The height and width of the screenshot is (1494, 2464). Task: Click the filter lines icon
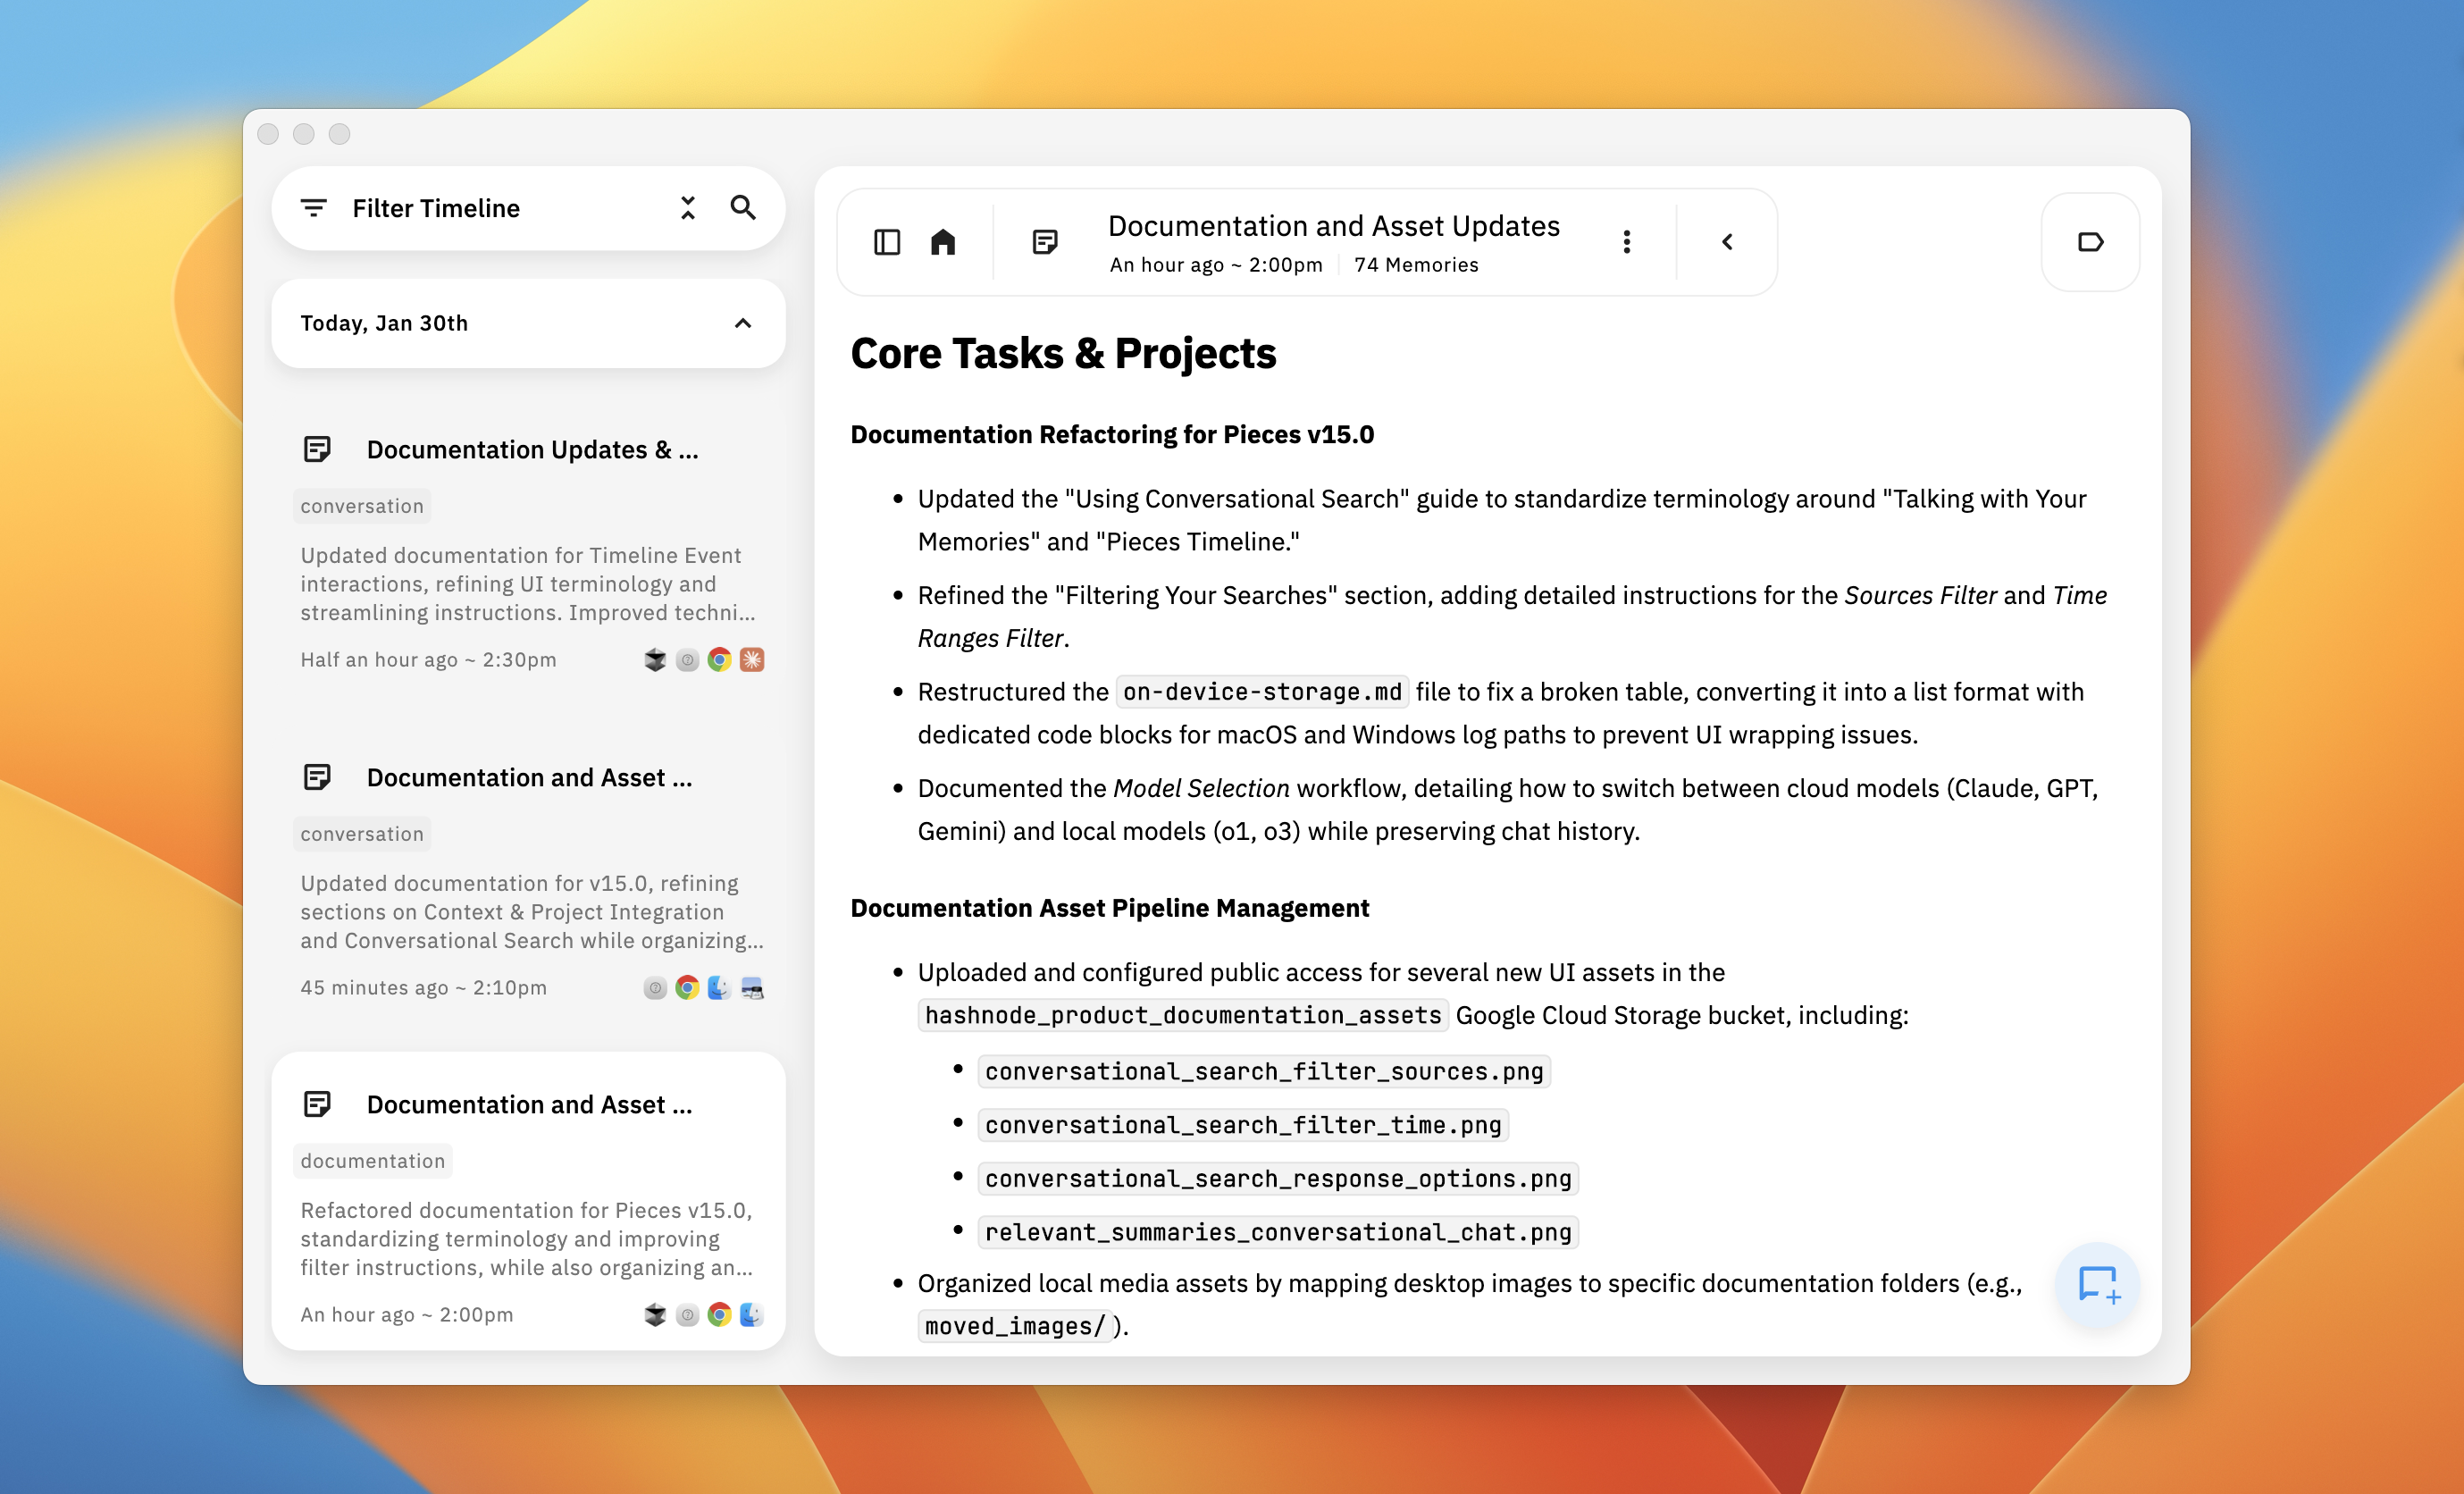point(314,208)
